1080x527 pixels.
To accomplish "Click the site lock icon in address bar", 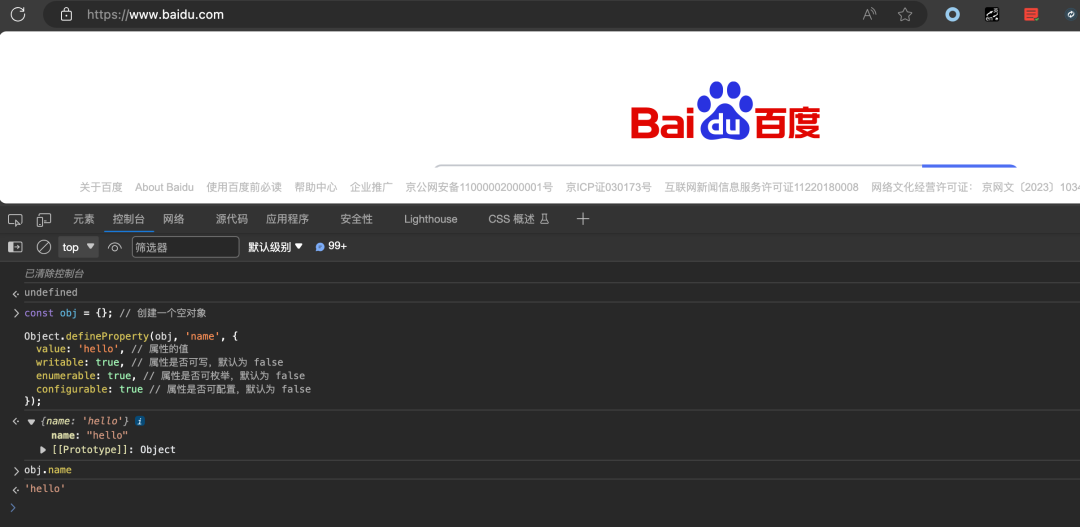I will click(x=66, y=14).
